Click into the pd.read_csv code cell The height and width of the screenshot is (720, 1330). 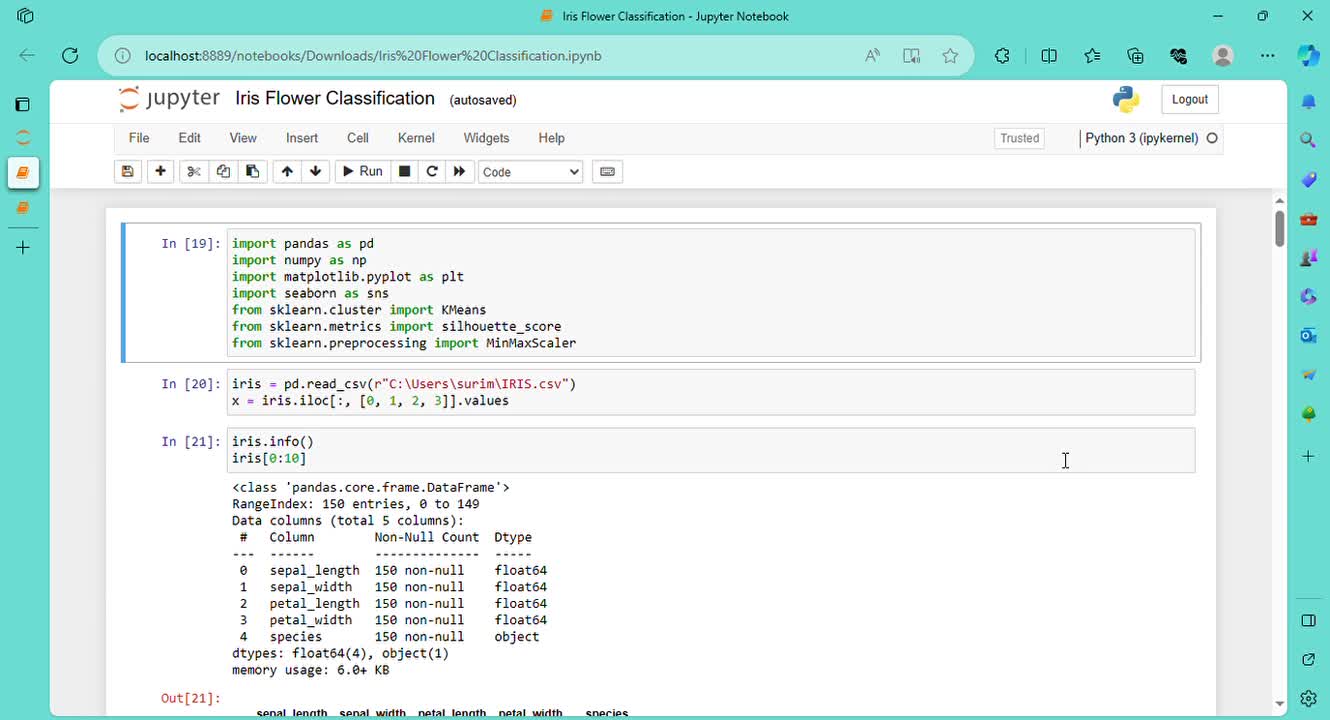(711, 392)
